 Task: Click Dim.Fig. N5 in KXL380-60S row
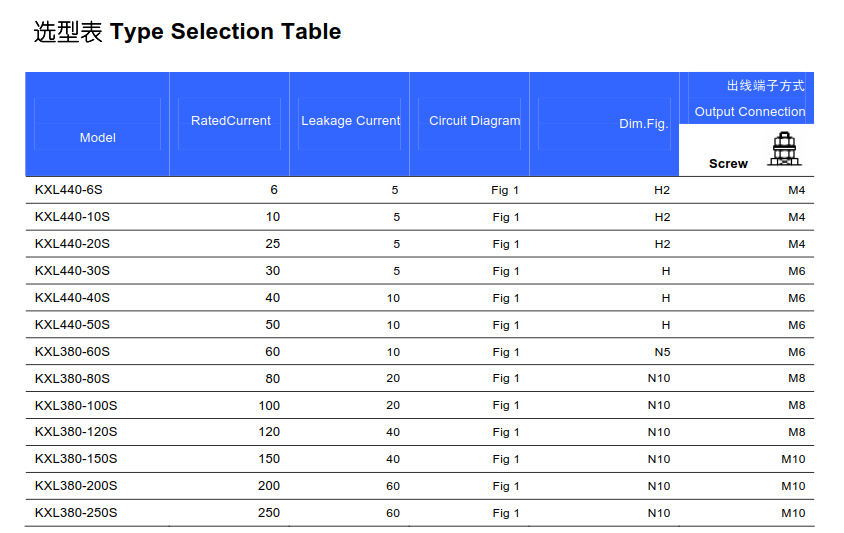point(663,352)
